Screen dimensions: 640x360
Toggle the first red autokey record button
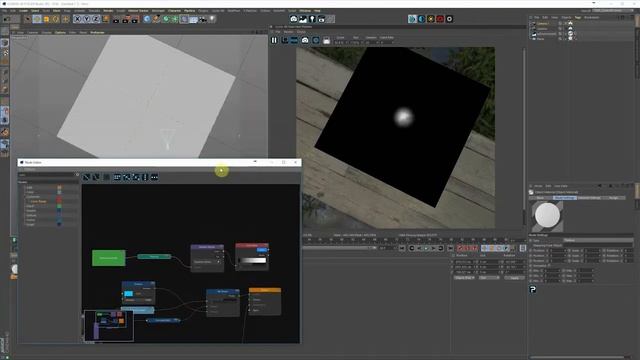pos(460,248)
